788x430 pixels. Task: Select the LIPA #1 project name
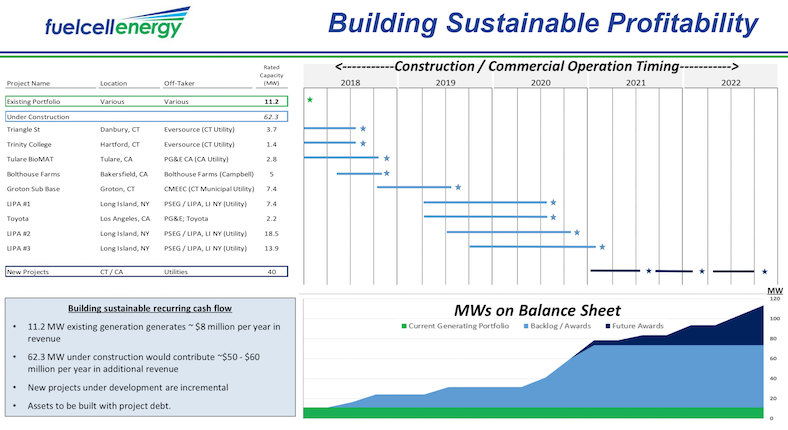tap(19, 204)
